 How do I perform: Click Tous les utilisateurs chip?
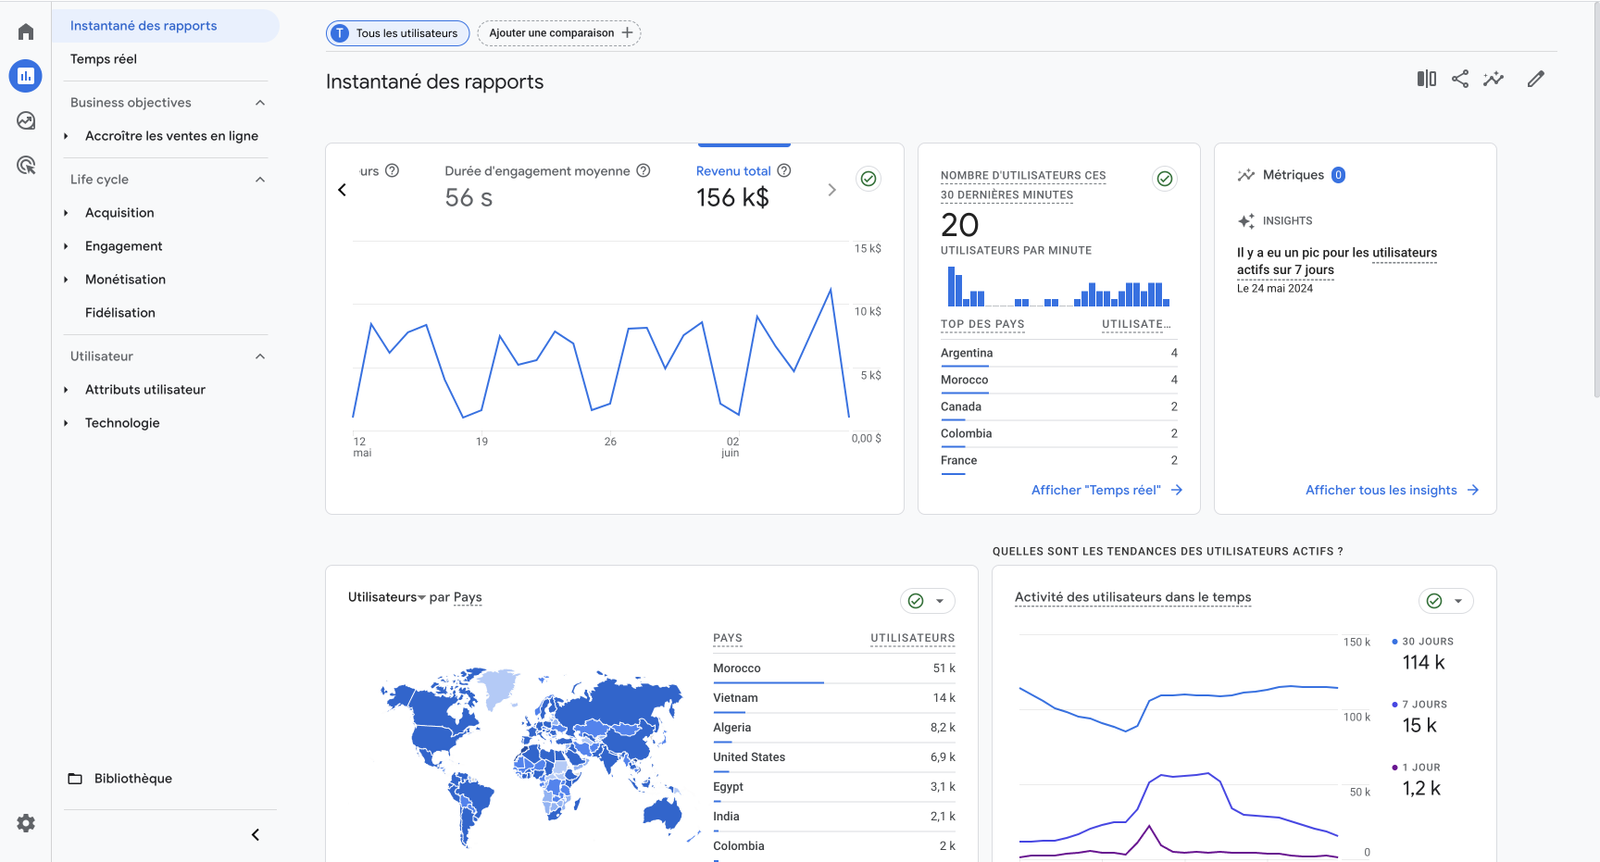[398, 33]
